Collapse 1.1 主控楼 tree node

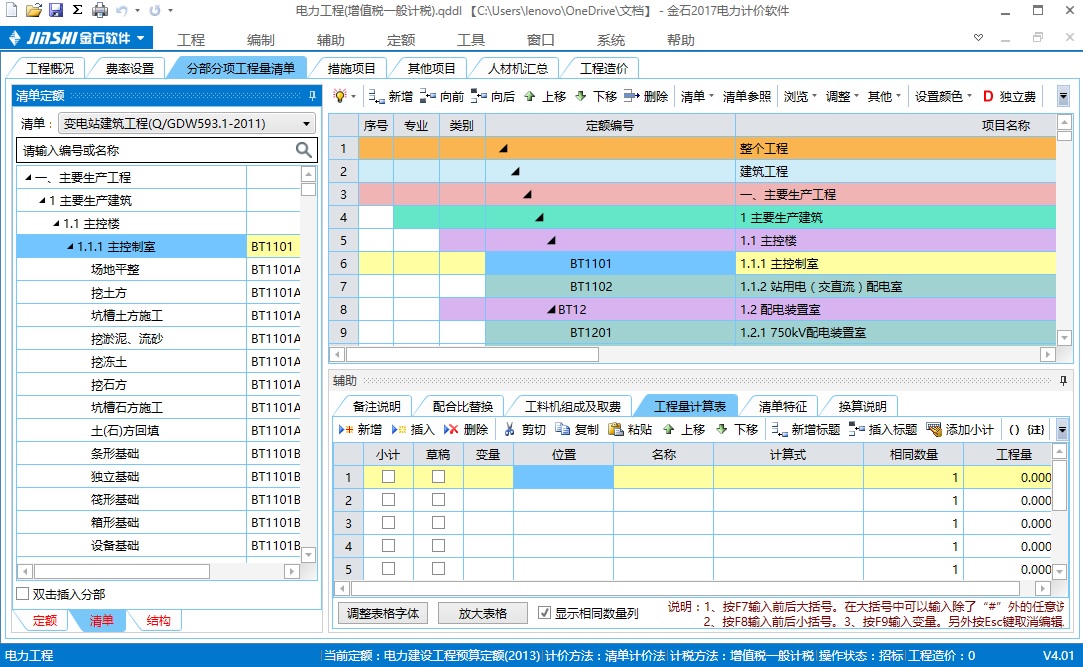57,224
